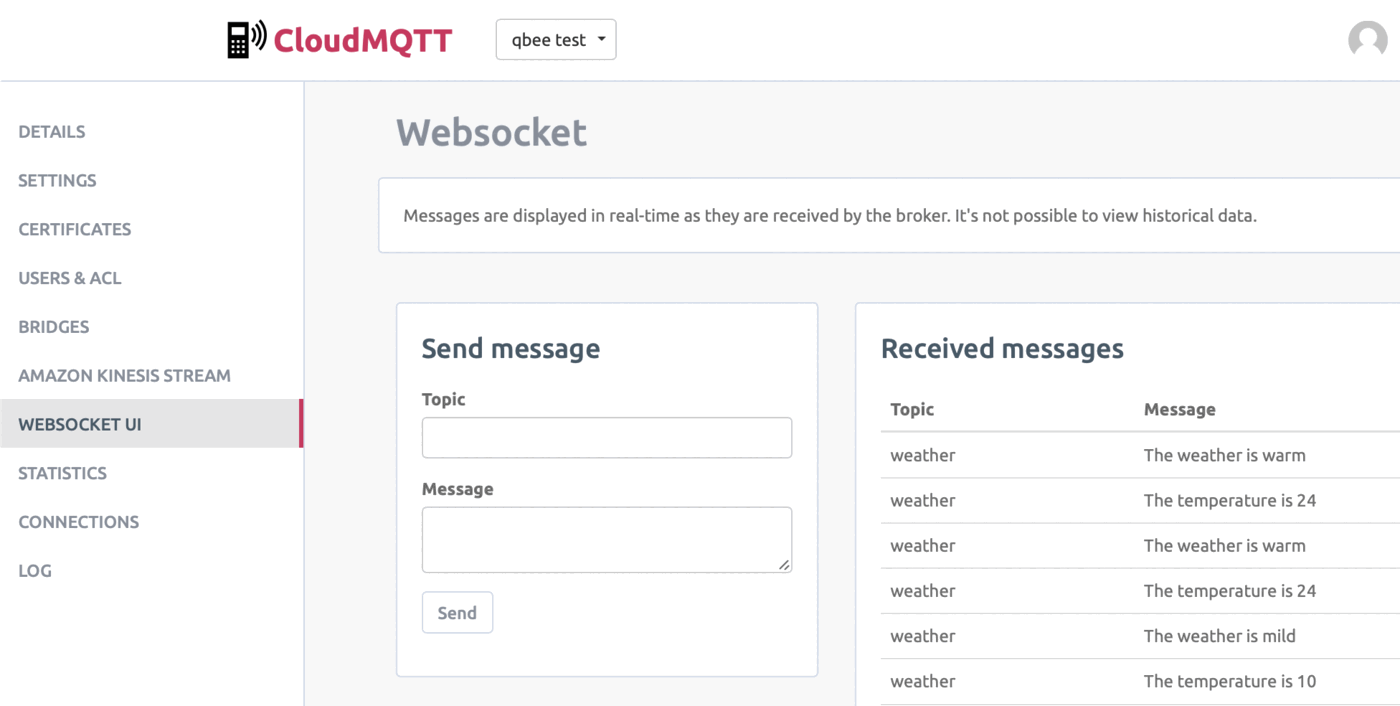
Task: View the Statistics page
Action: (62, 473)
